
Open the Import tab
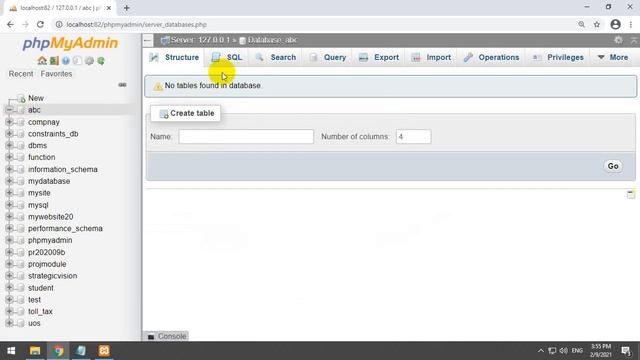(x=431, y=58)
